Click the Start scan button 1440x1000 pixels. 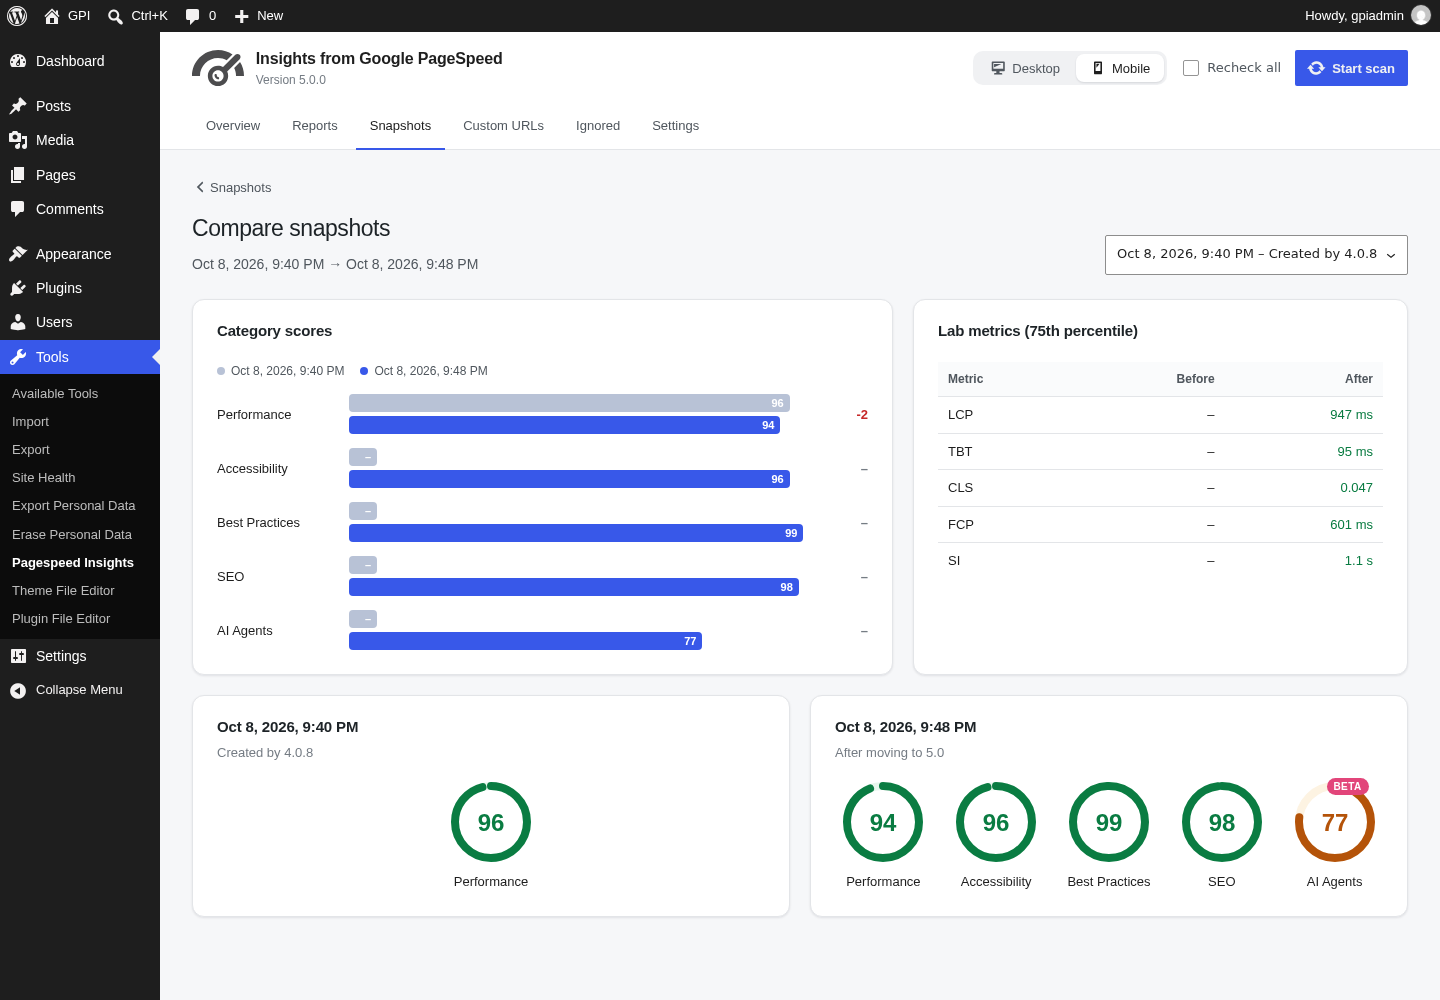click(x=1351, y=68)
